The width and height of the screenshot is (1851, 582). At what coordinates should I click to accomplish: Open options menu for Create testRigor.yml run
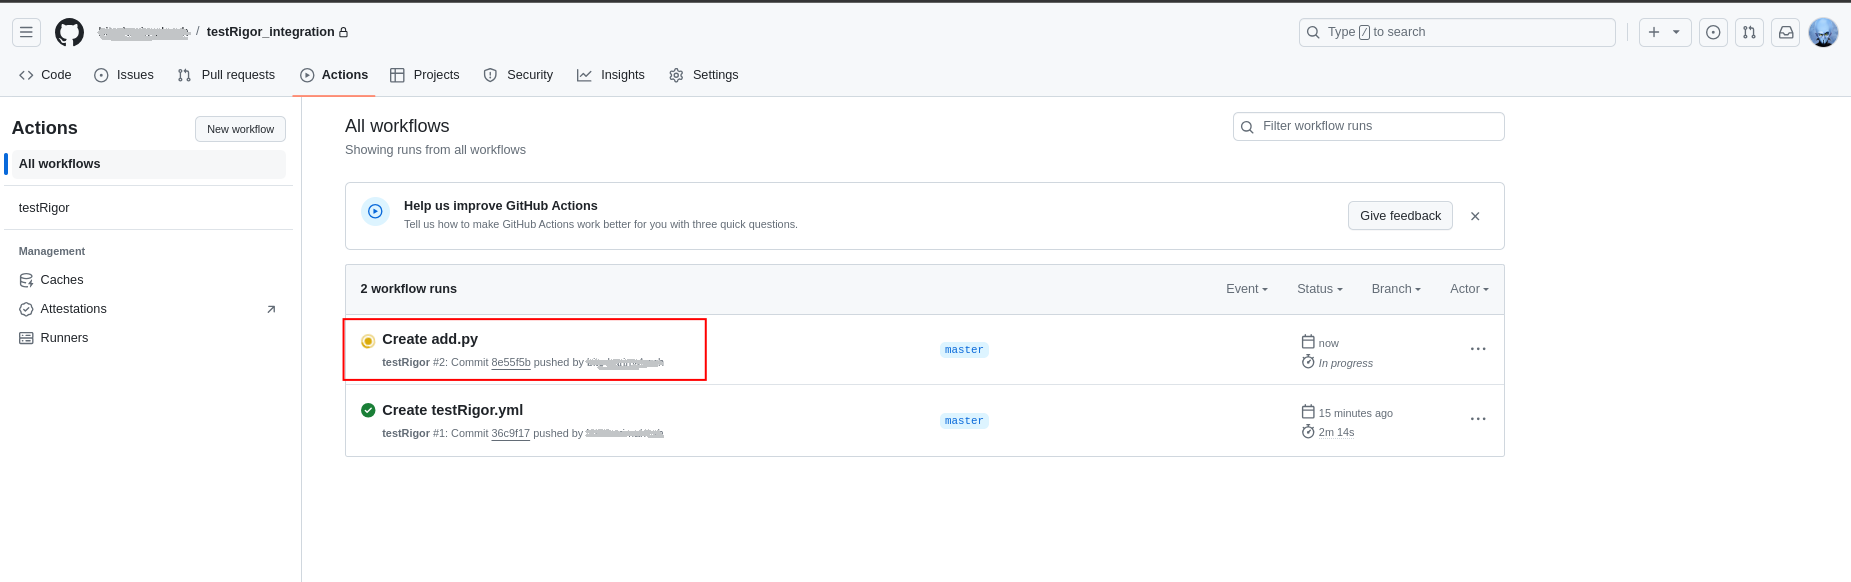coord(1478,419)
